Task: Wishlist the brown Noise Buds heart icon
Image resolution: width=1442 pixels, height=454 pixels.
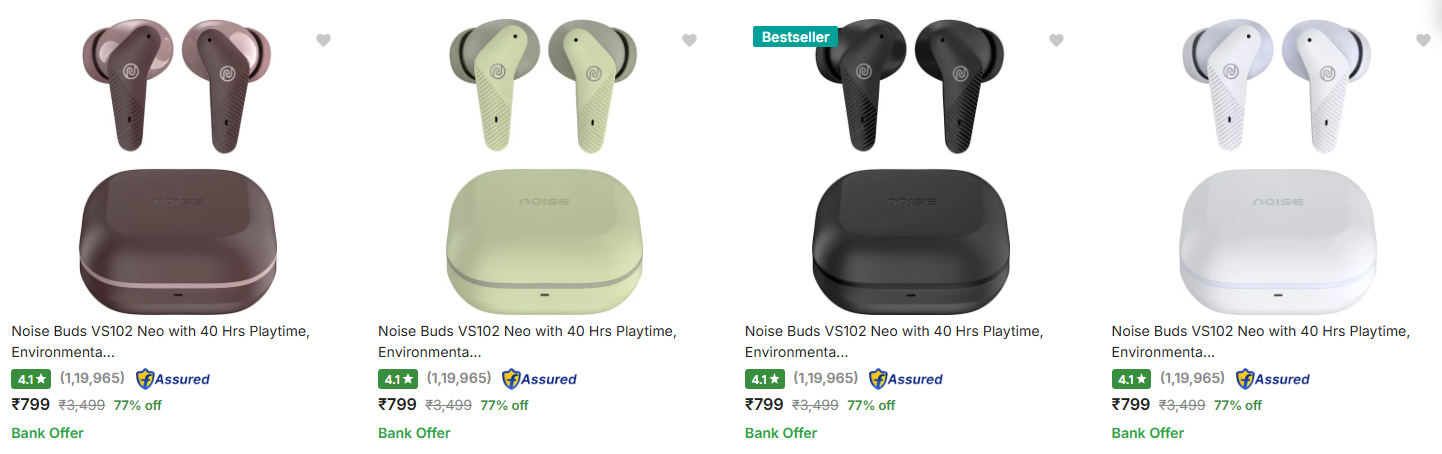Action: [x=323, y=40]
